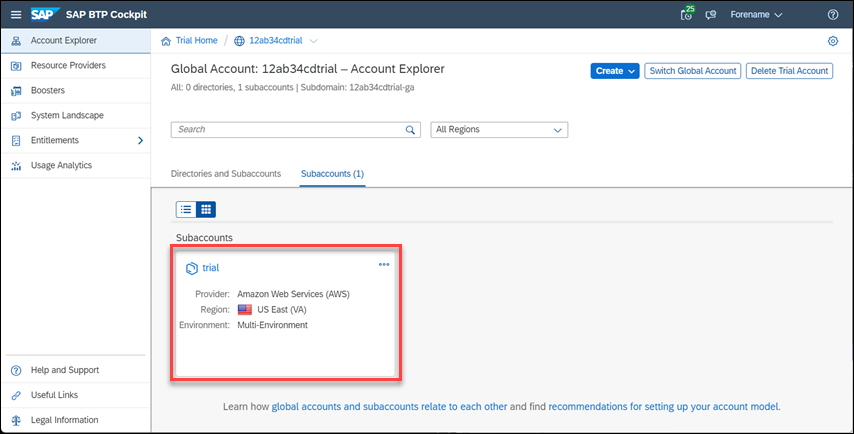
Task: Open settings gear in breadcrumb bar
Action: click(833, 41)
